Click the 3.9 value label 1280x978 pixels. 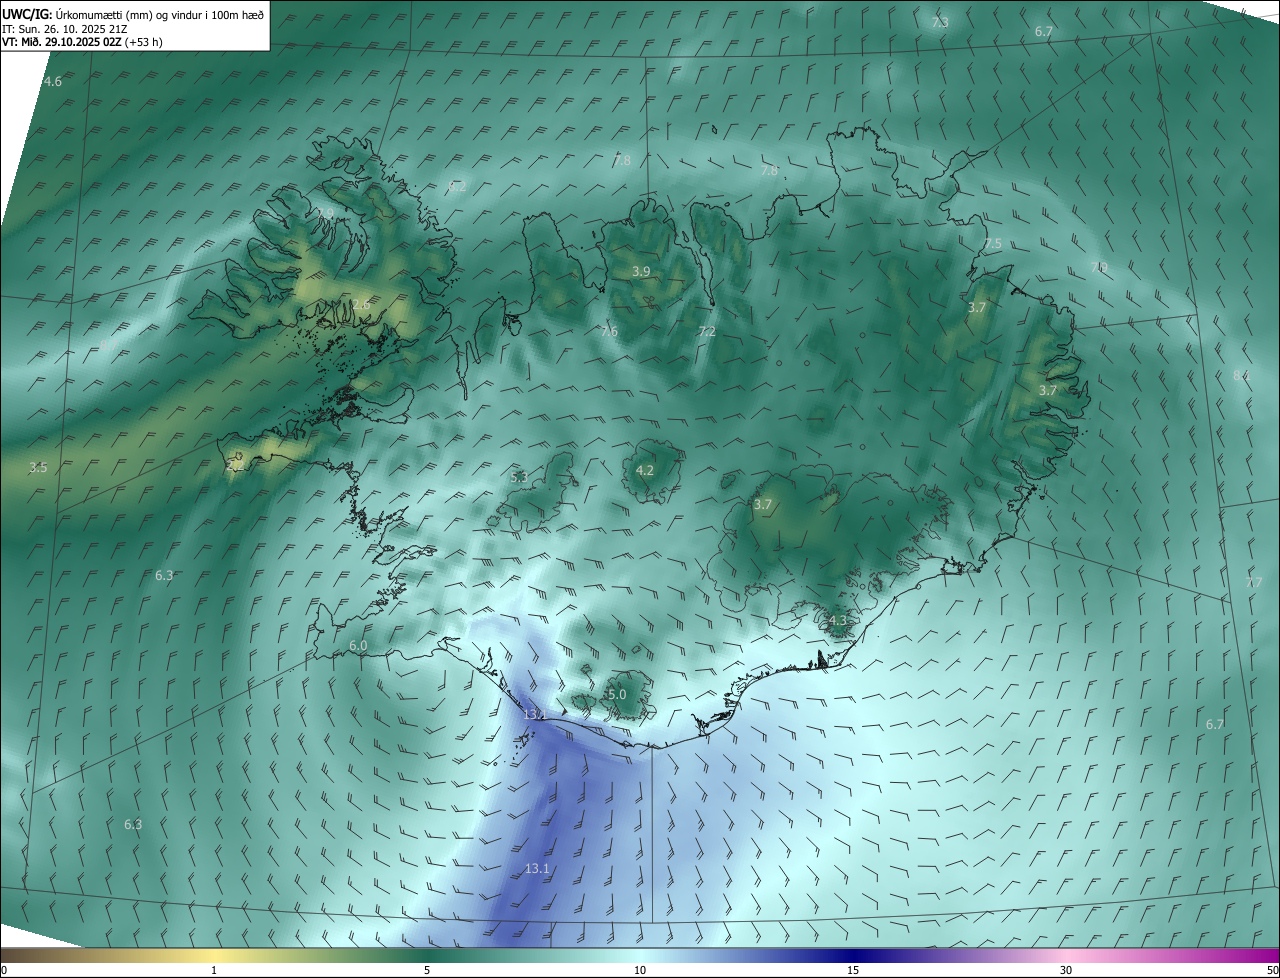[x=641, y=272]
